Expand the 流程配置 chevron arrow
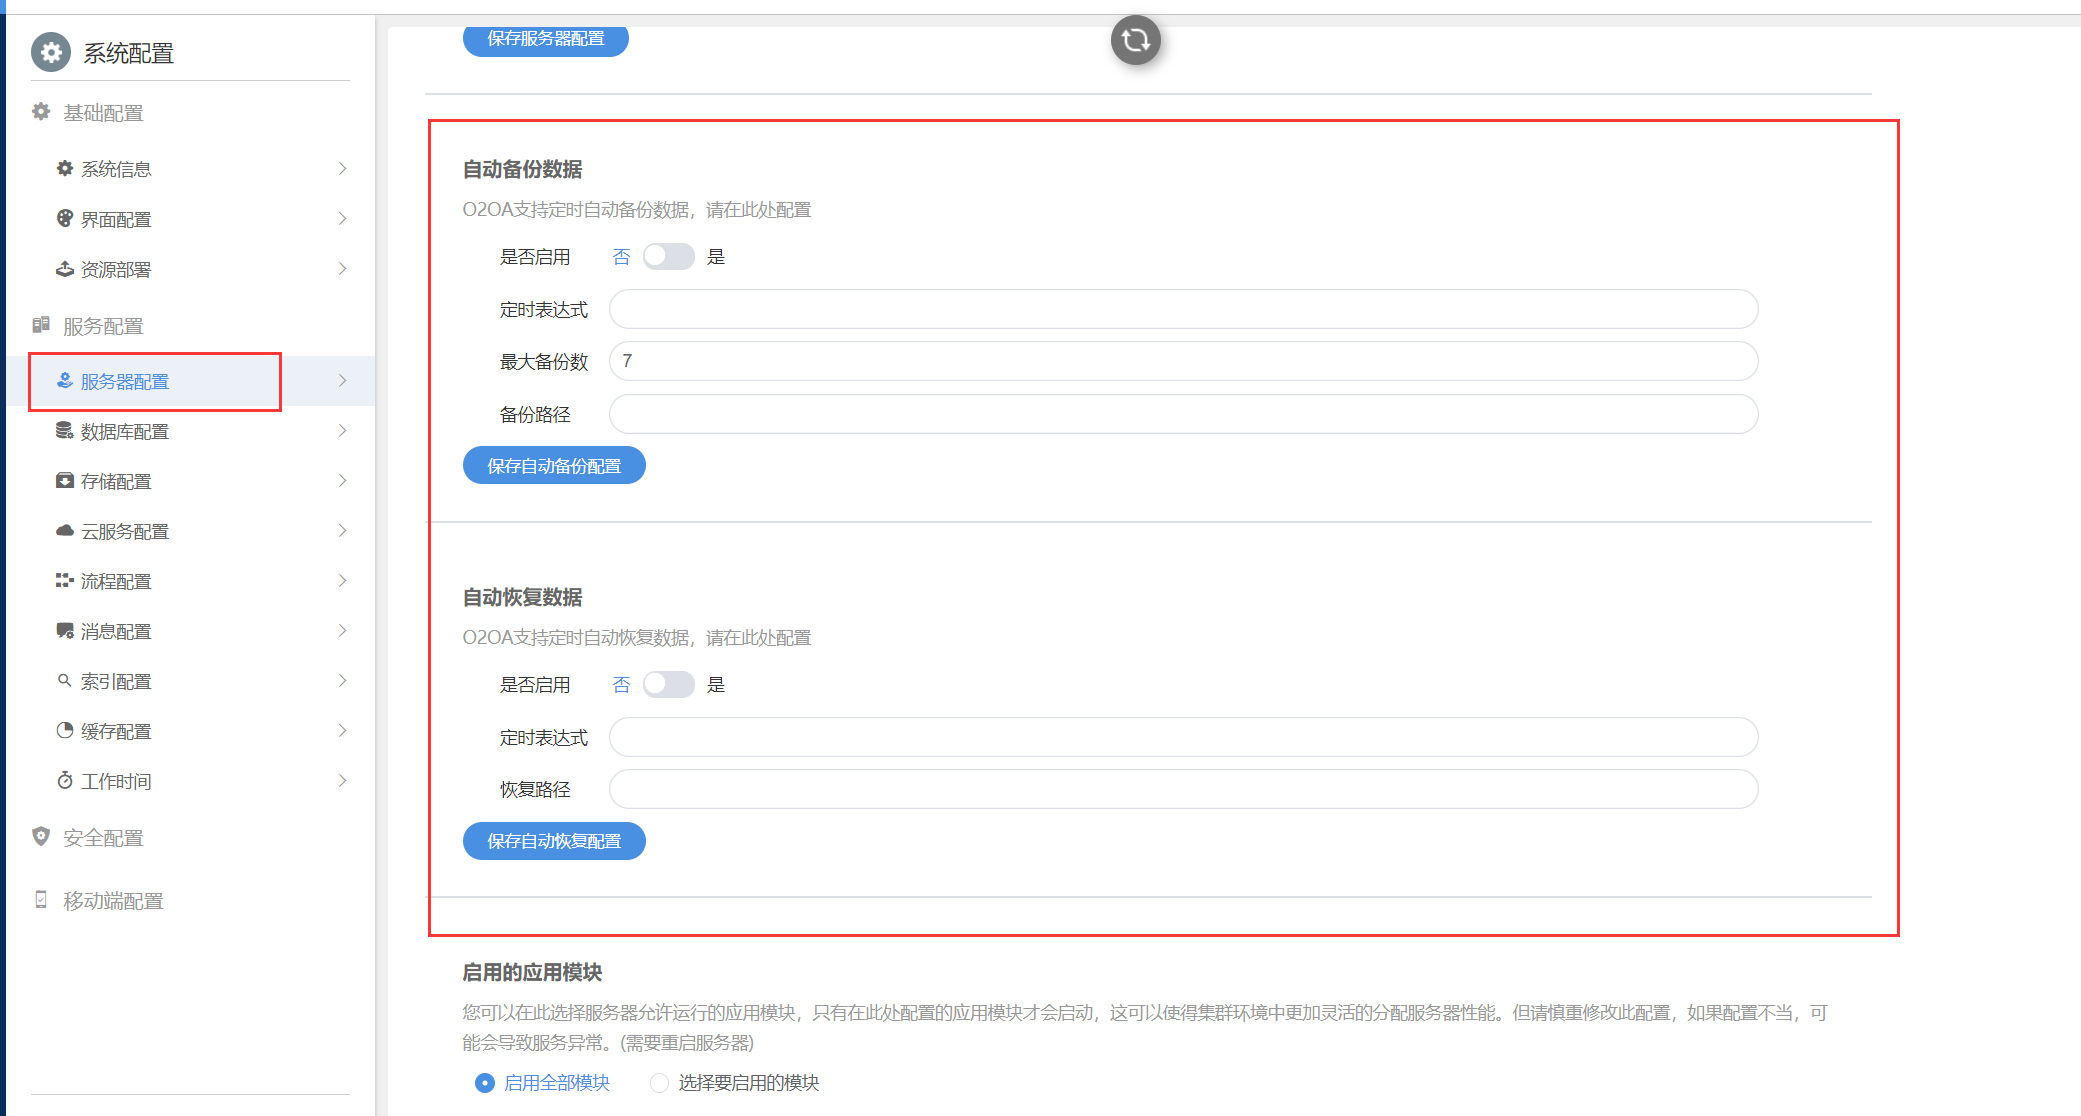The image size is (2081, 1116). pyautogui.click(x=342, y=581)
